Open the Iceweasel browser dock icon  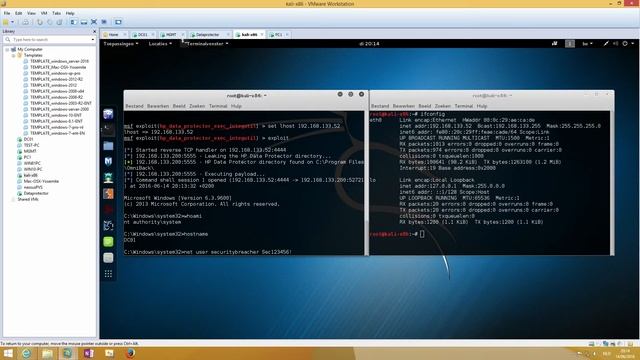pyautogui.click(x=108, y=114)
